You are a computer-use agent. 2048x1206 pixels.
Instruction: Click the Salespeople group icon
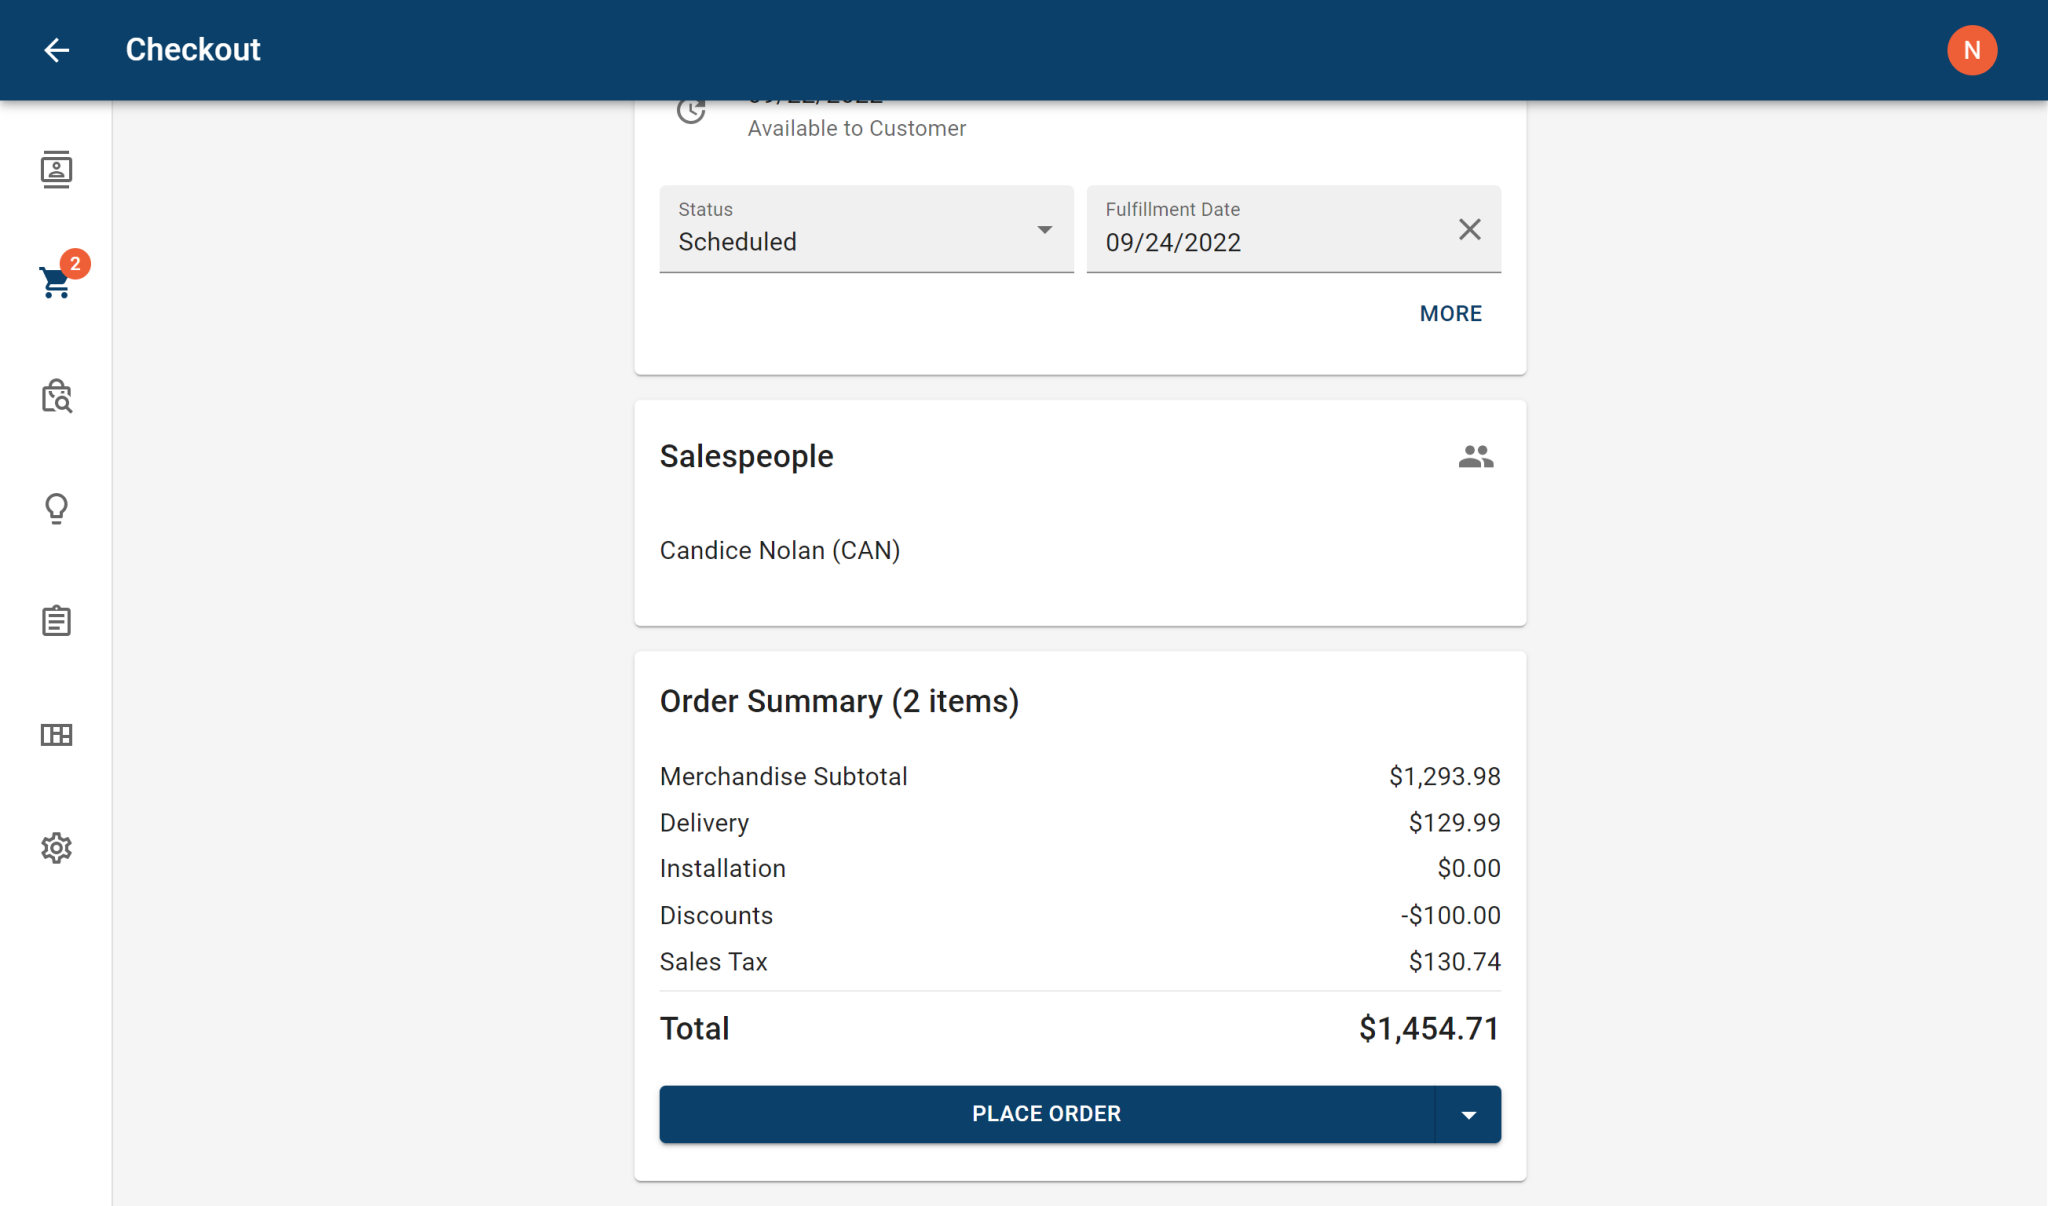(x=1475, y=457)
